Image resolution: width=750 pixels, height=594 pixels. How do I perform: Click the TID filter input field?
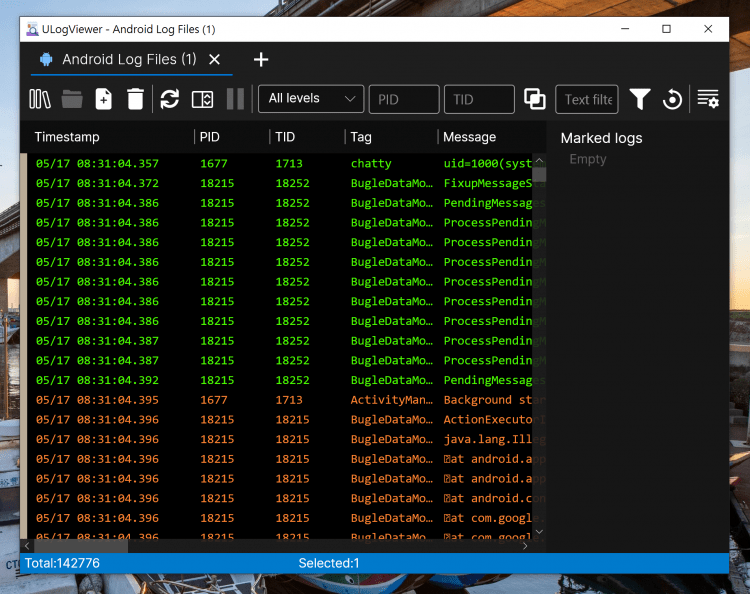[478, 99]
